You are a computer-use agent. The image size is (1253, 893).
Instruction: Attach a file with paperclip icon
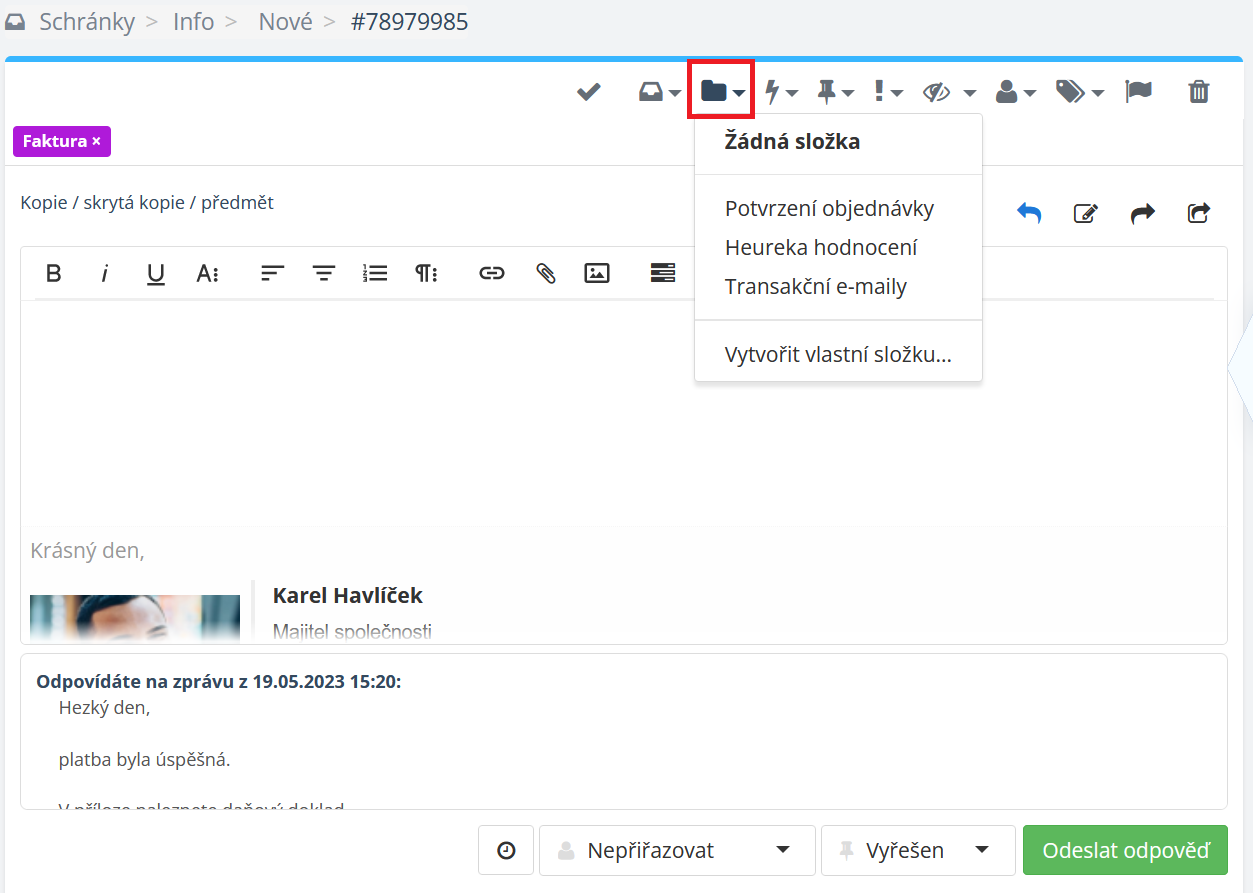[x=545, y=273]
